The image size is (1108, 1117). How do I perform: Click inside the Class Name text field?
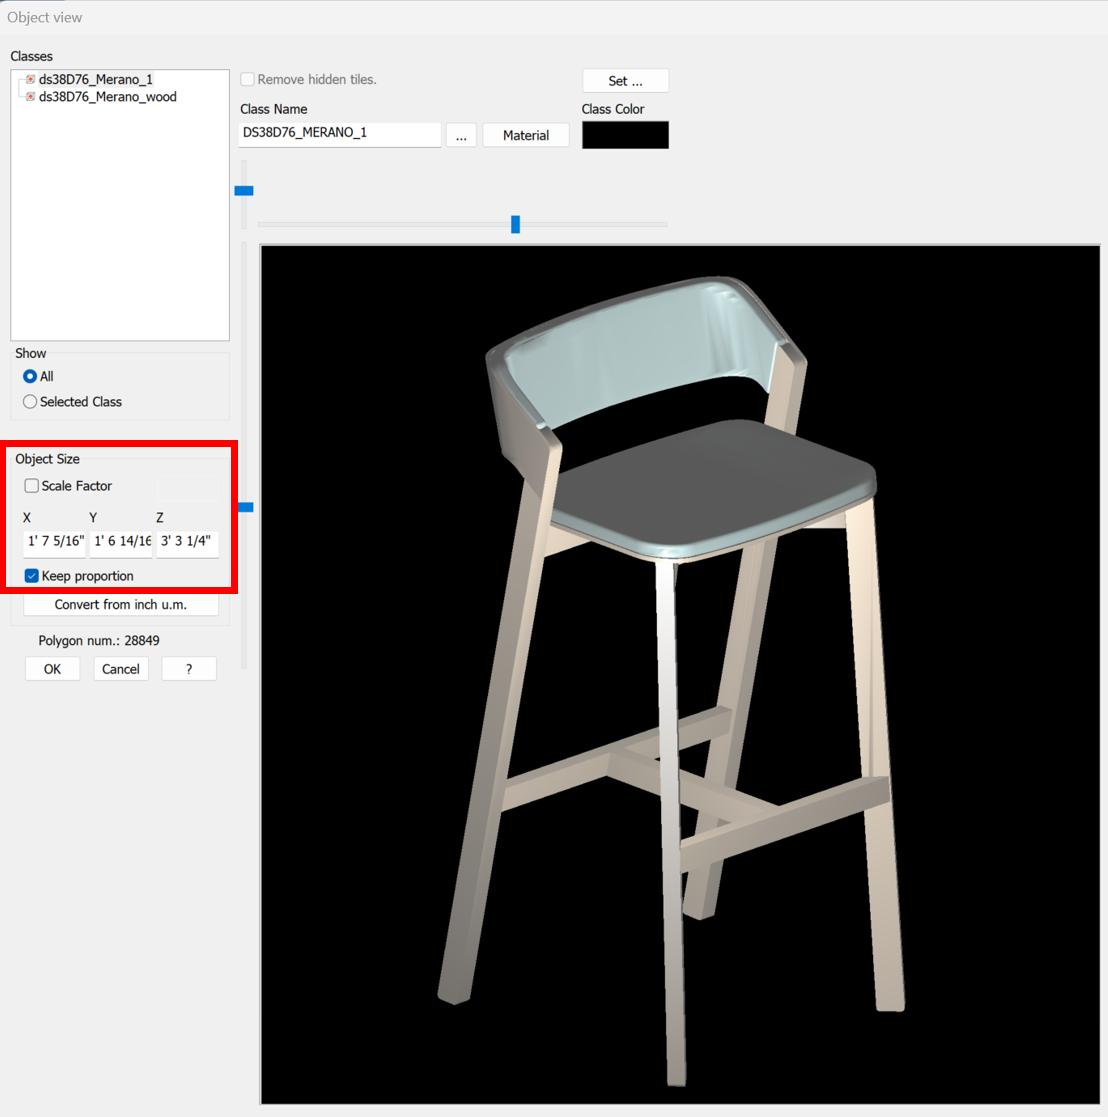tap(338, 134)
